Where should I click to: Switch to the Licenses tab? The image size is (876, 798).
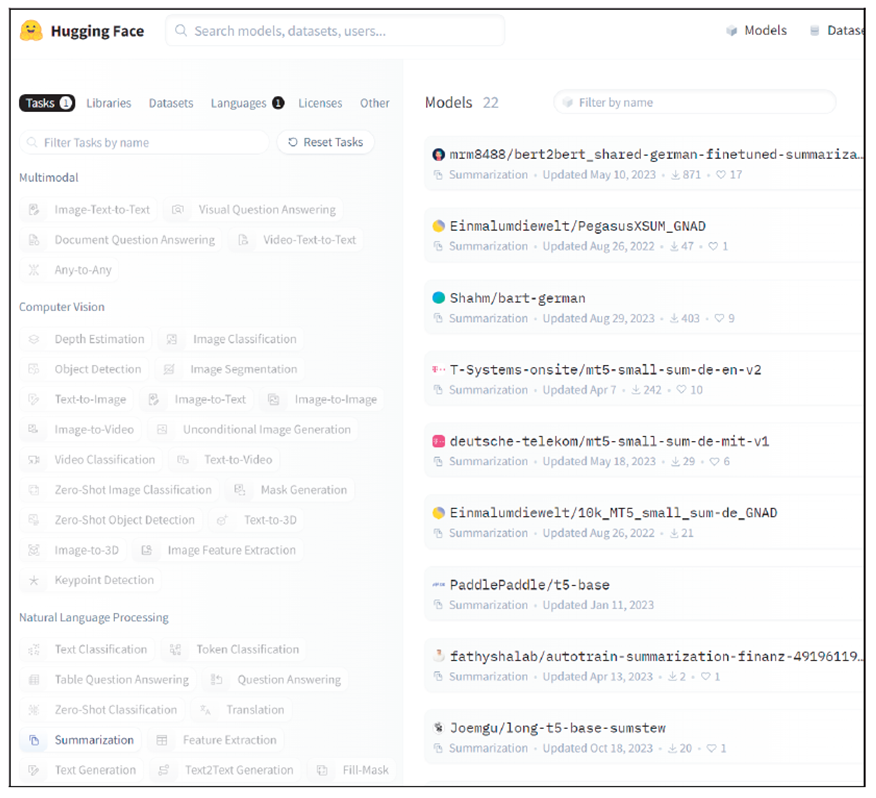coord(320,103)
